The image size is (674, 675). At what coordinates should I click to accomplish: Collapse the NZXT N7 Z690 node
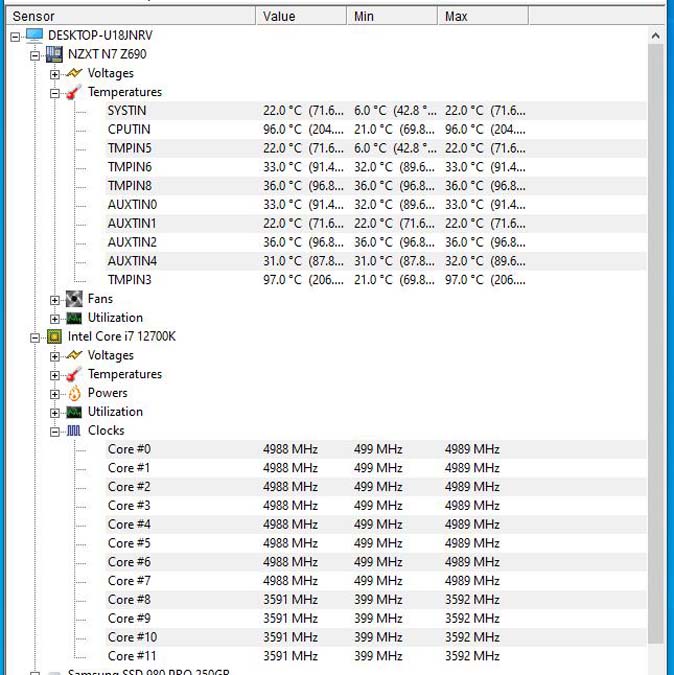coord(35,56)
